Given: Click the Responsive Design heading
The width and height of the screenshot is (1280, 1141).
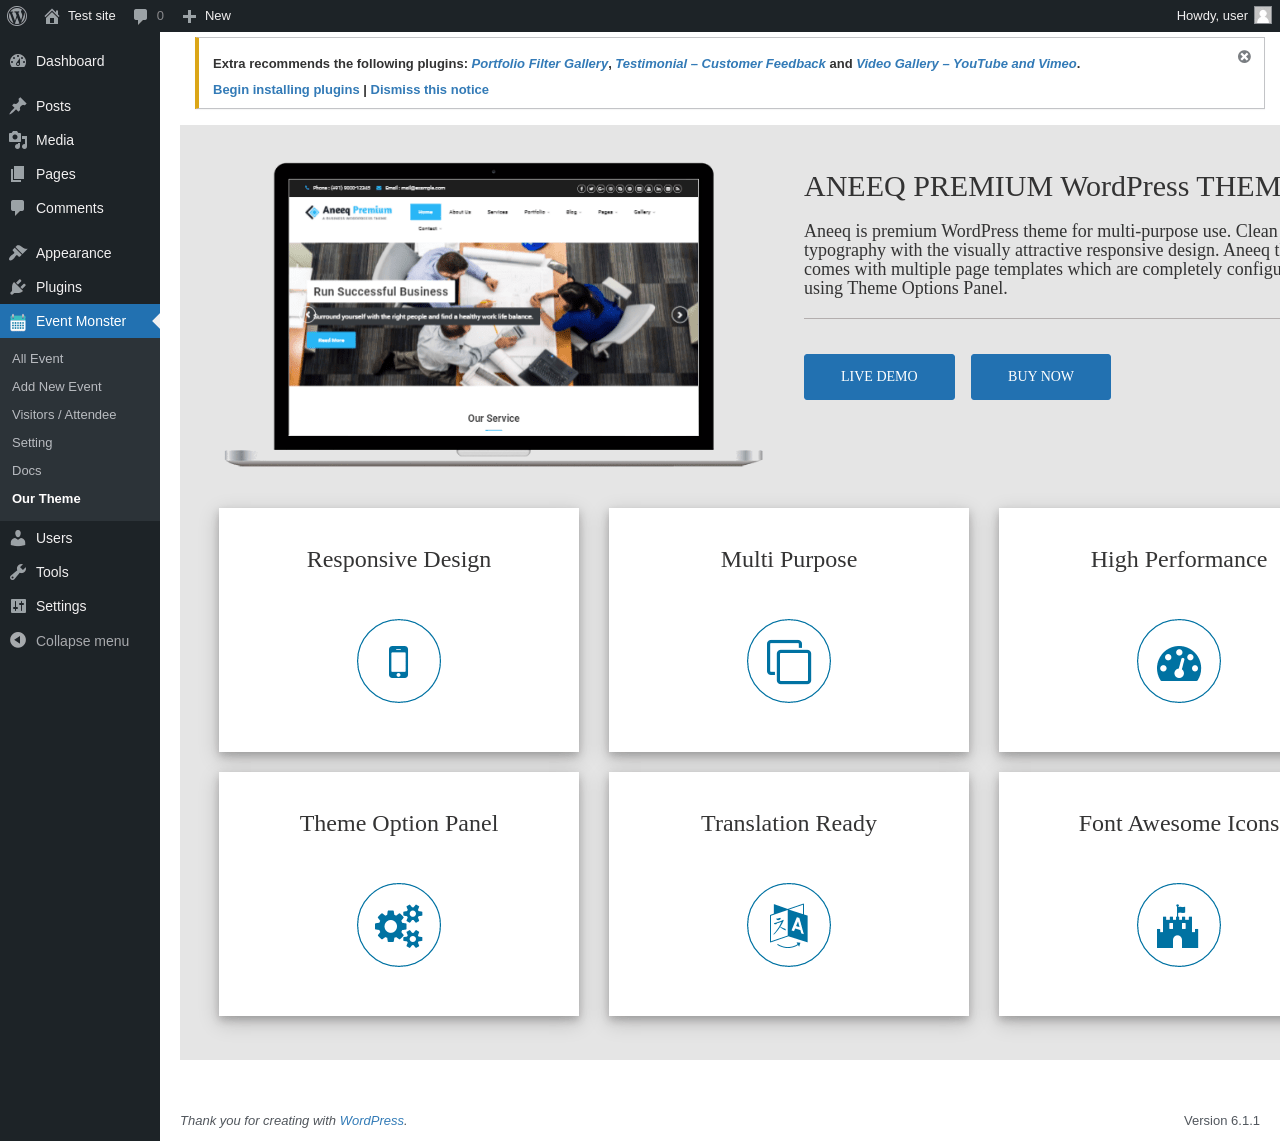Looking at the screenshot, I should click(x=399, y=559).
